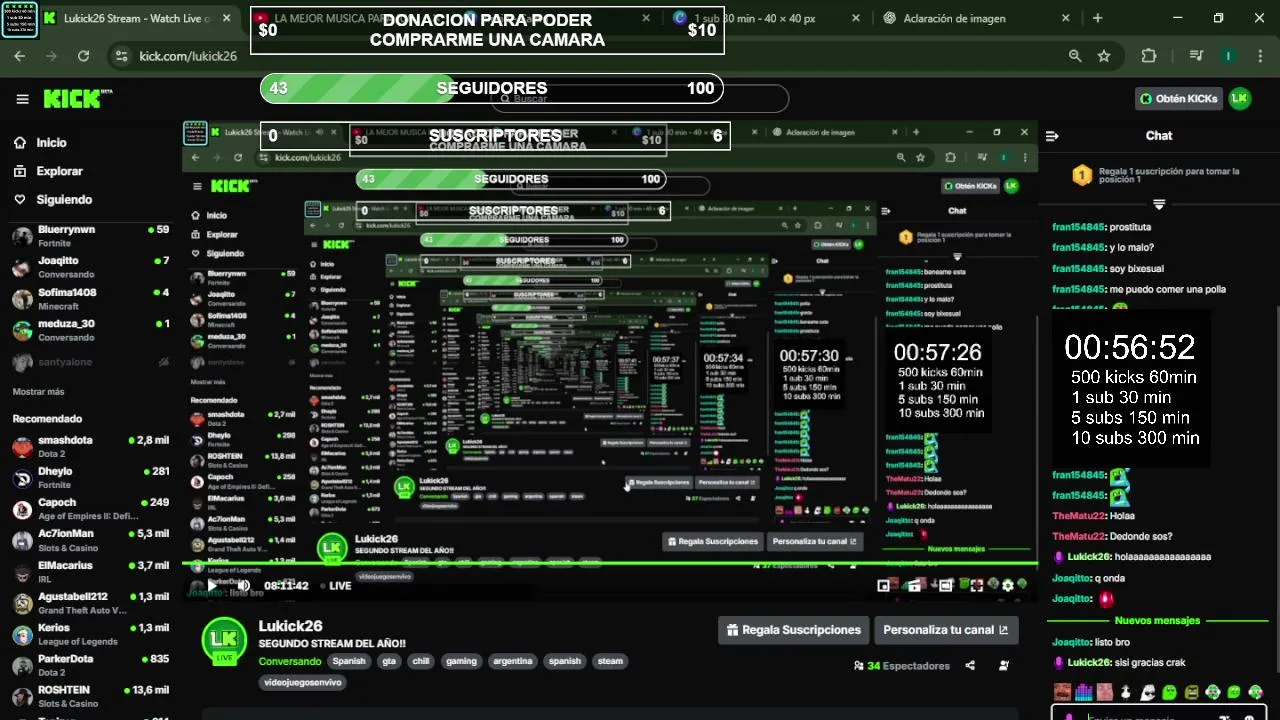The image size is (1280, 720).
Task: Click the Lukick26 channel avatar
Action: coord(224,641)
